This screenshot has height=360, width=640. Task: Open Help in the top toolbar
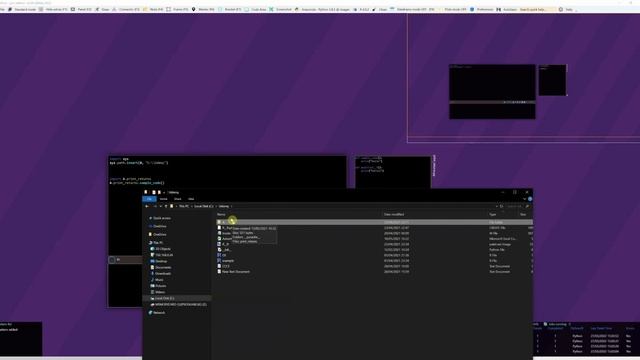pos(566,9)
